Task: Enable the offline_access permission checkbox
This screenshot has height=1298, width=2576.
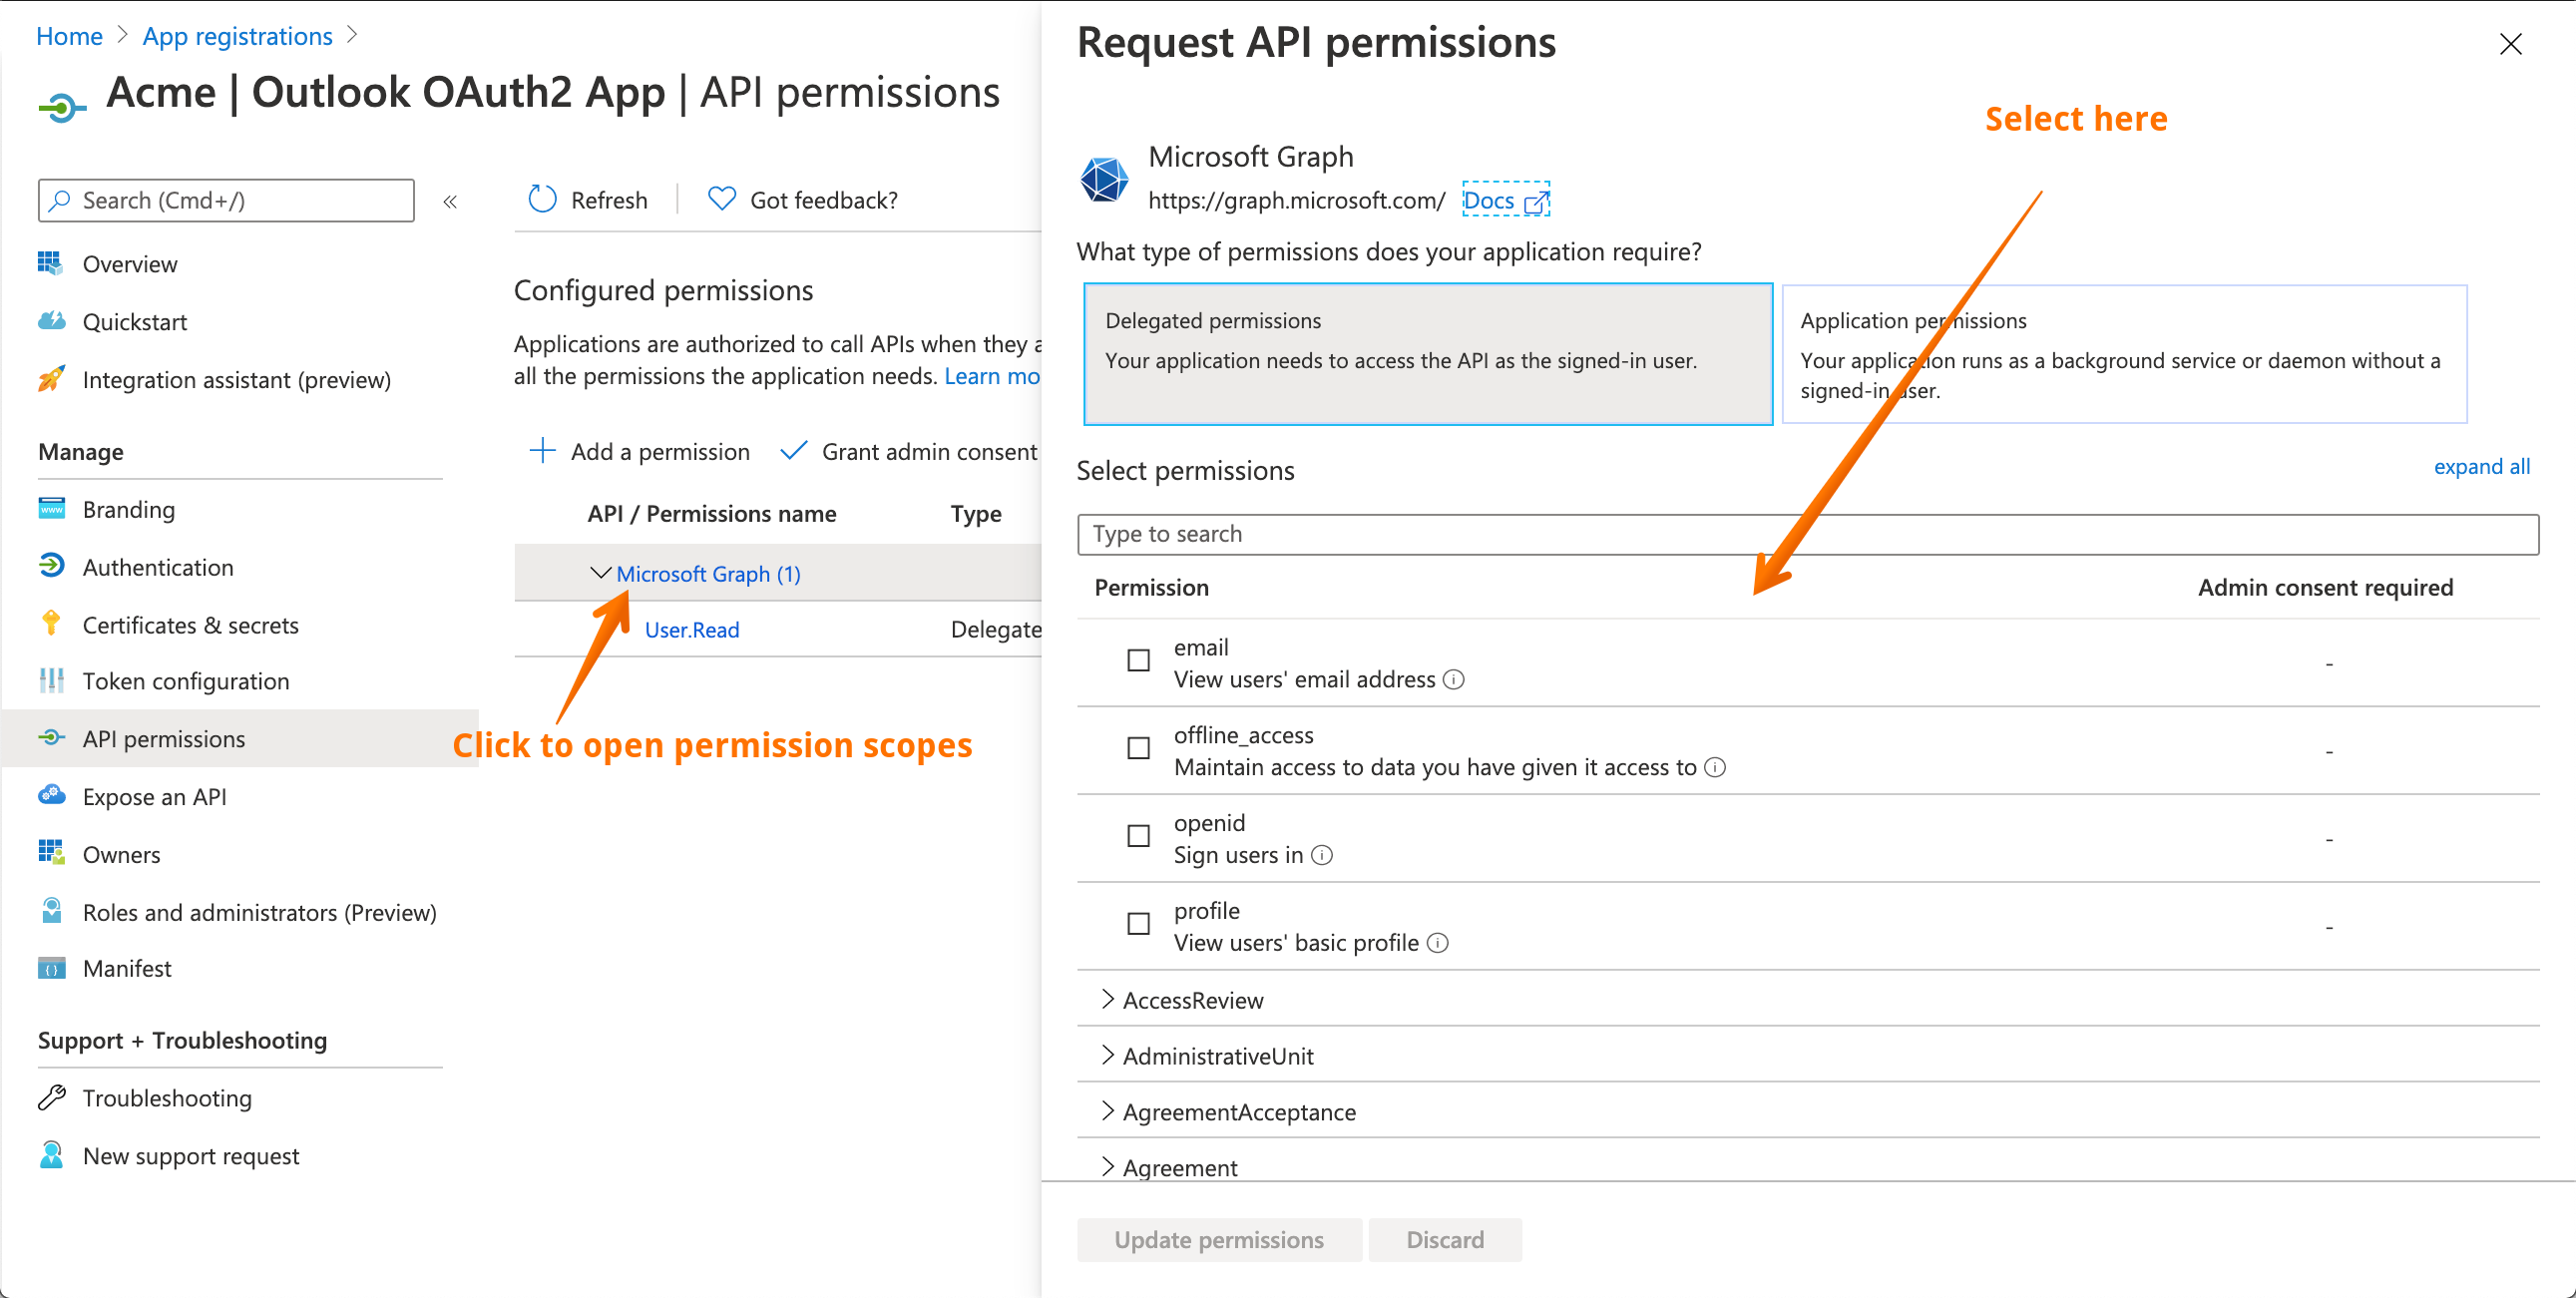Action: coord(1137,748)
